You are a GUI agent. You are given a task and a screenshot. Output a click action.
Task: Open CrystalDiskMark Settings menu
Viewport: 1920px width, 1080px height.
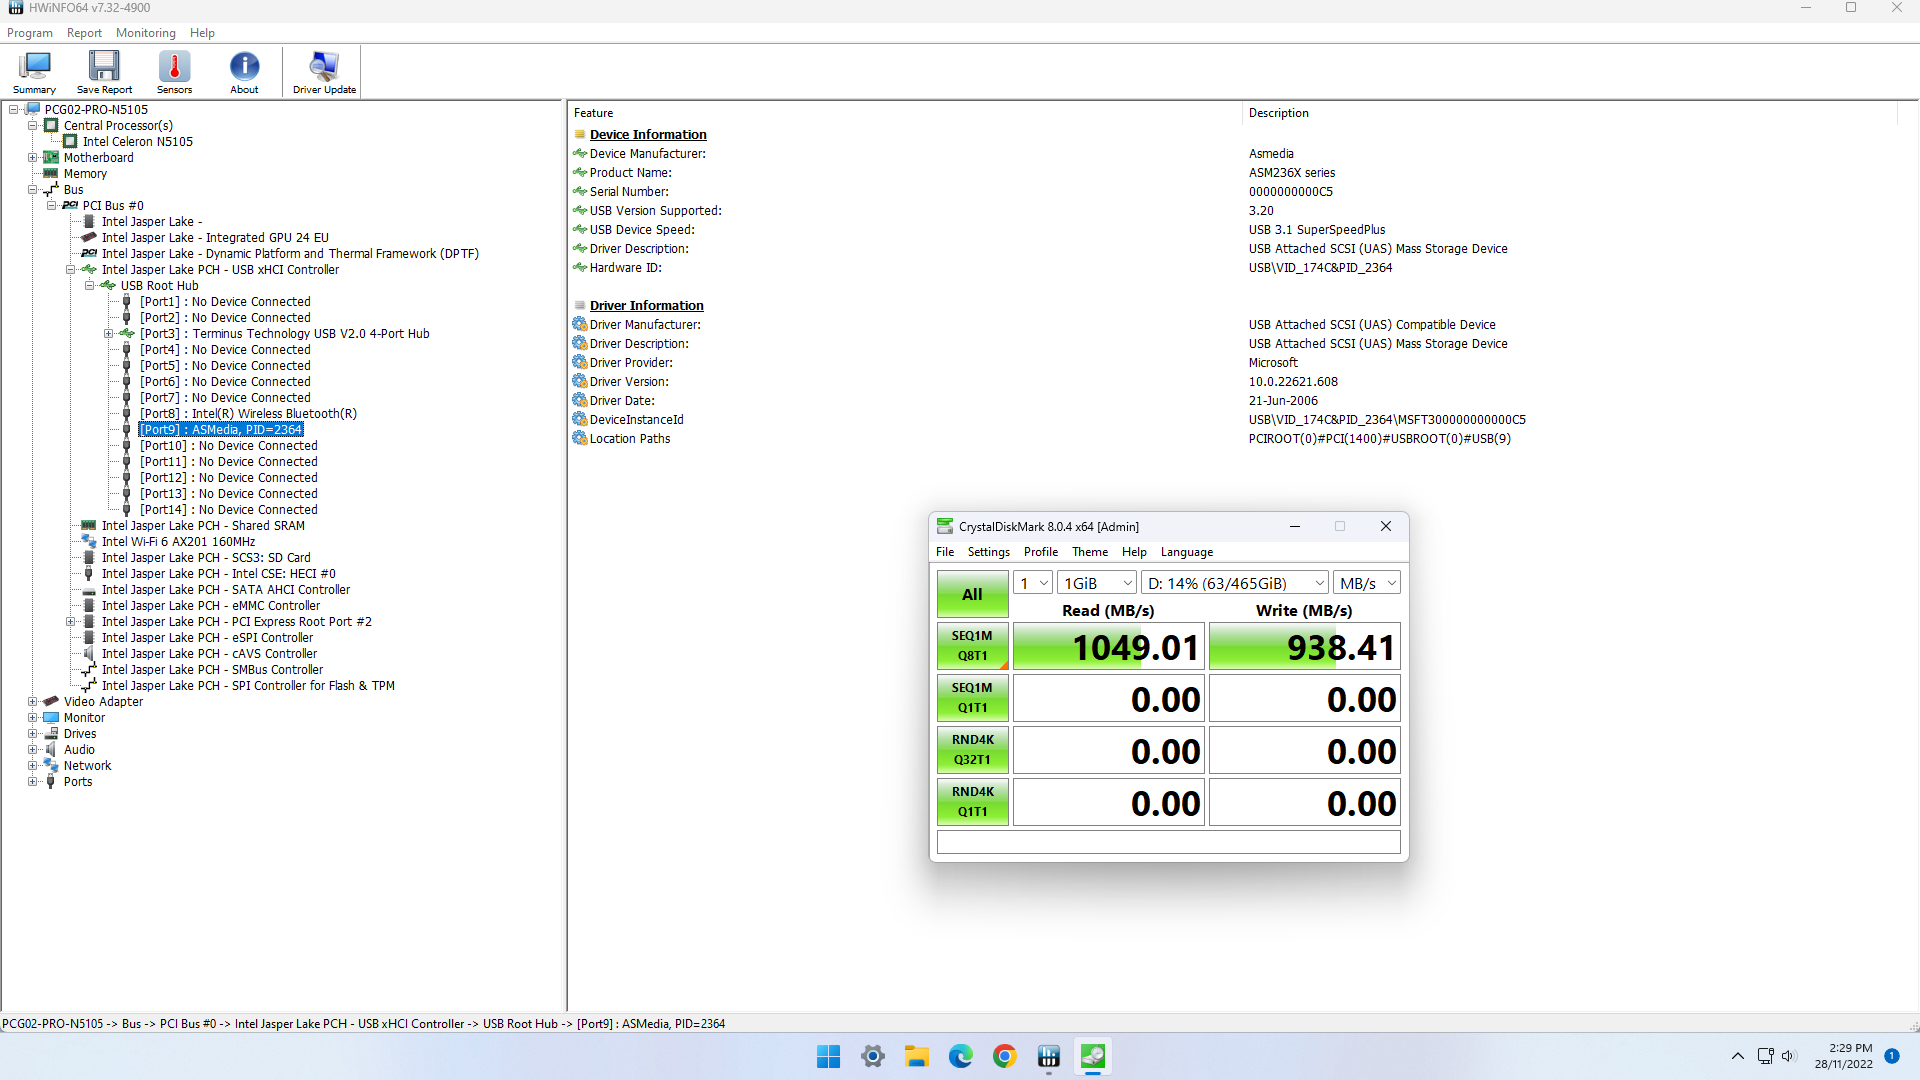pyautogui.click(x=989, y=552)
